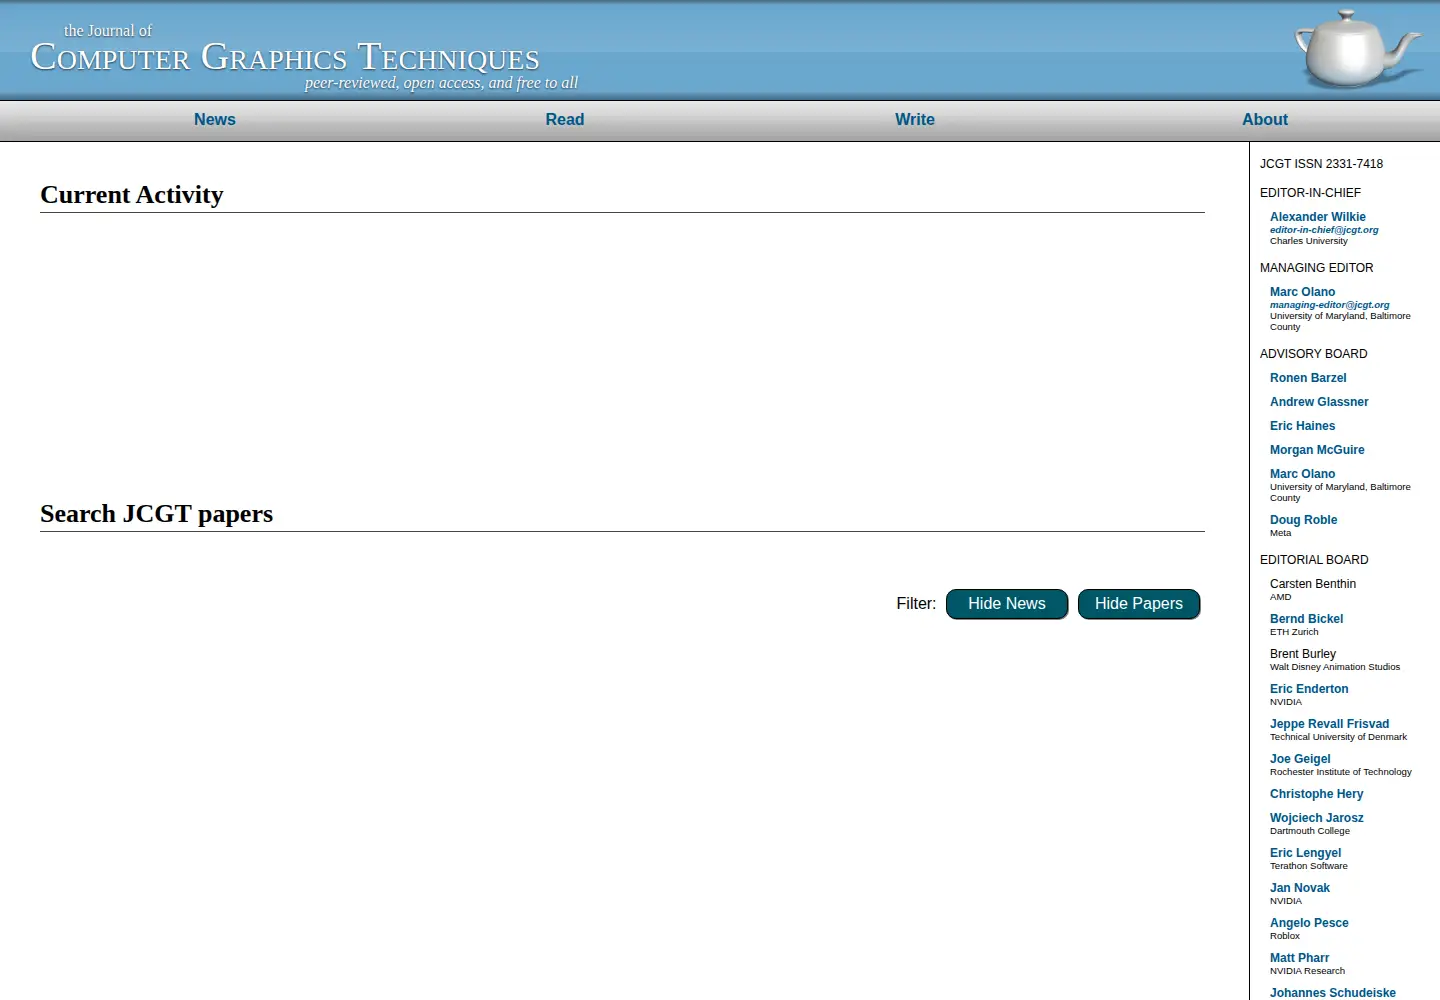Viewport: 1440px width, 1000px height.
Task: Email editor-in-chief@jcgt.org
Action: coord(1324,230)
